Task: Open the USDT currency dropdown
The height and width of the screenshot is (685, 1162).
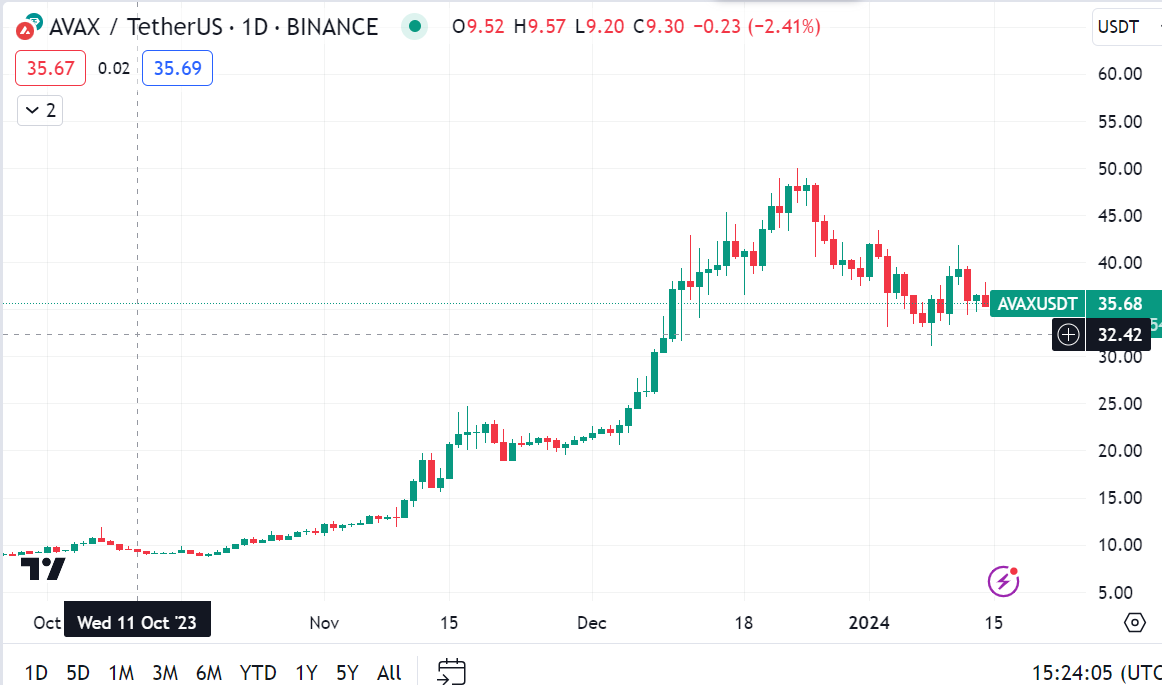Action: click(1125, 27)
